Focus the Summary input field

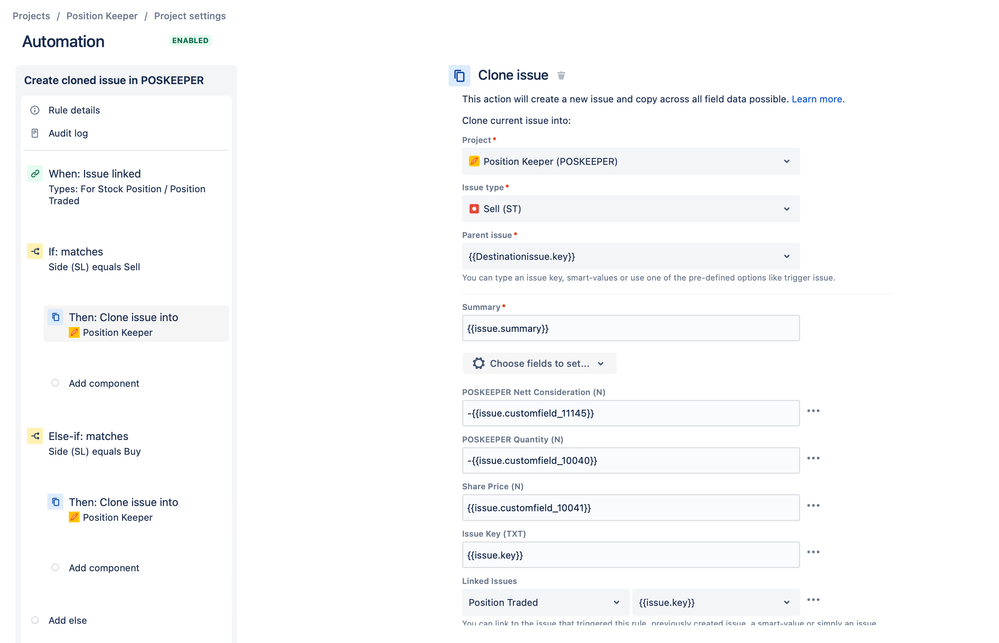[x=631, y=328]
